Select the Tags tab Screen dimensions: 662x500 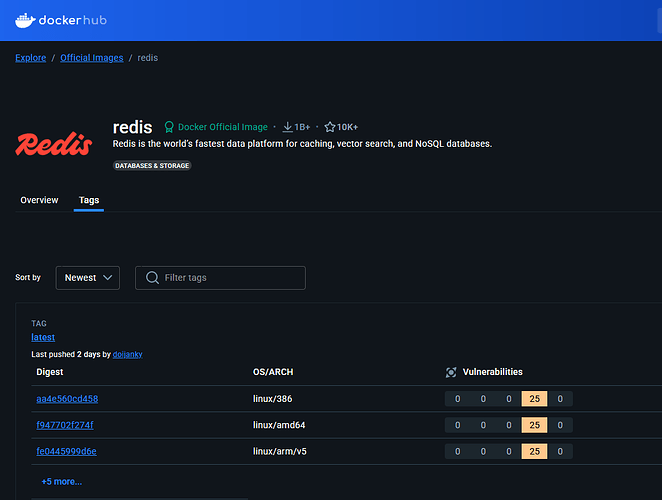click(x=89, y=200)
